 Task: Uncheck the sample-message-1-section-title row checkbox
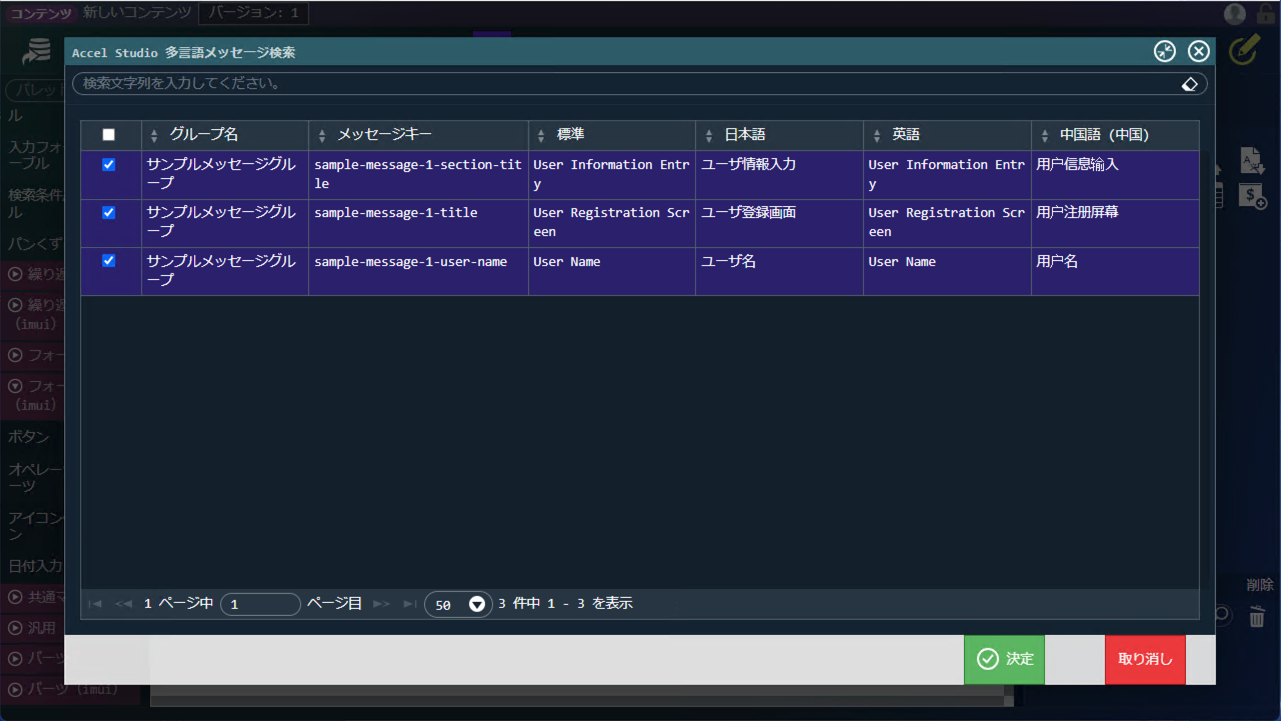click(x=109, y=165)
